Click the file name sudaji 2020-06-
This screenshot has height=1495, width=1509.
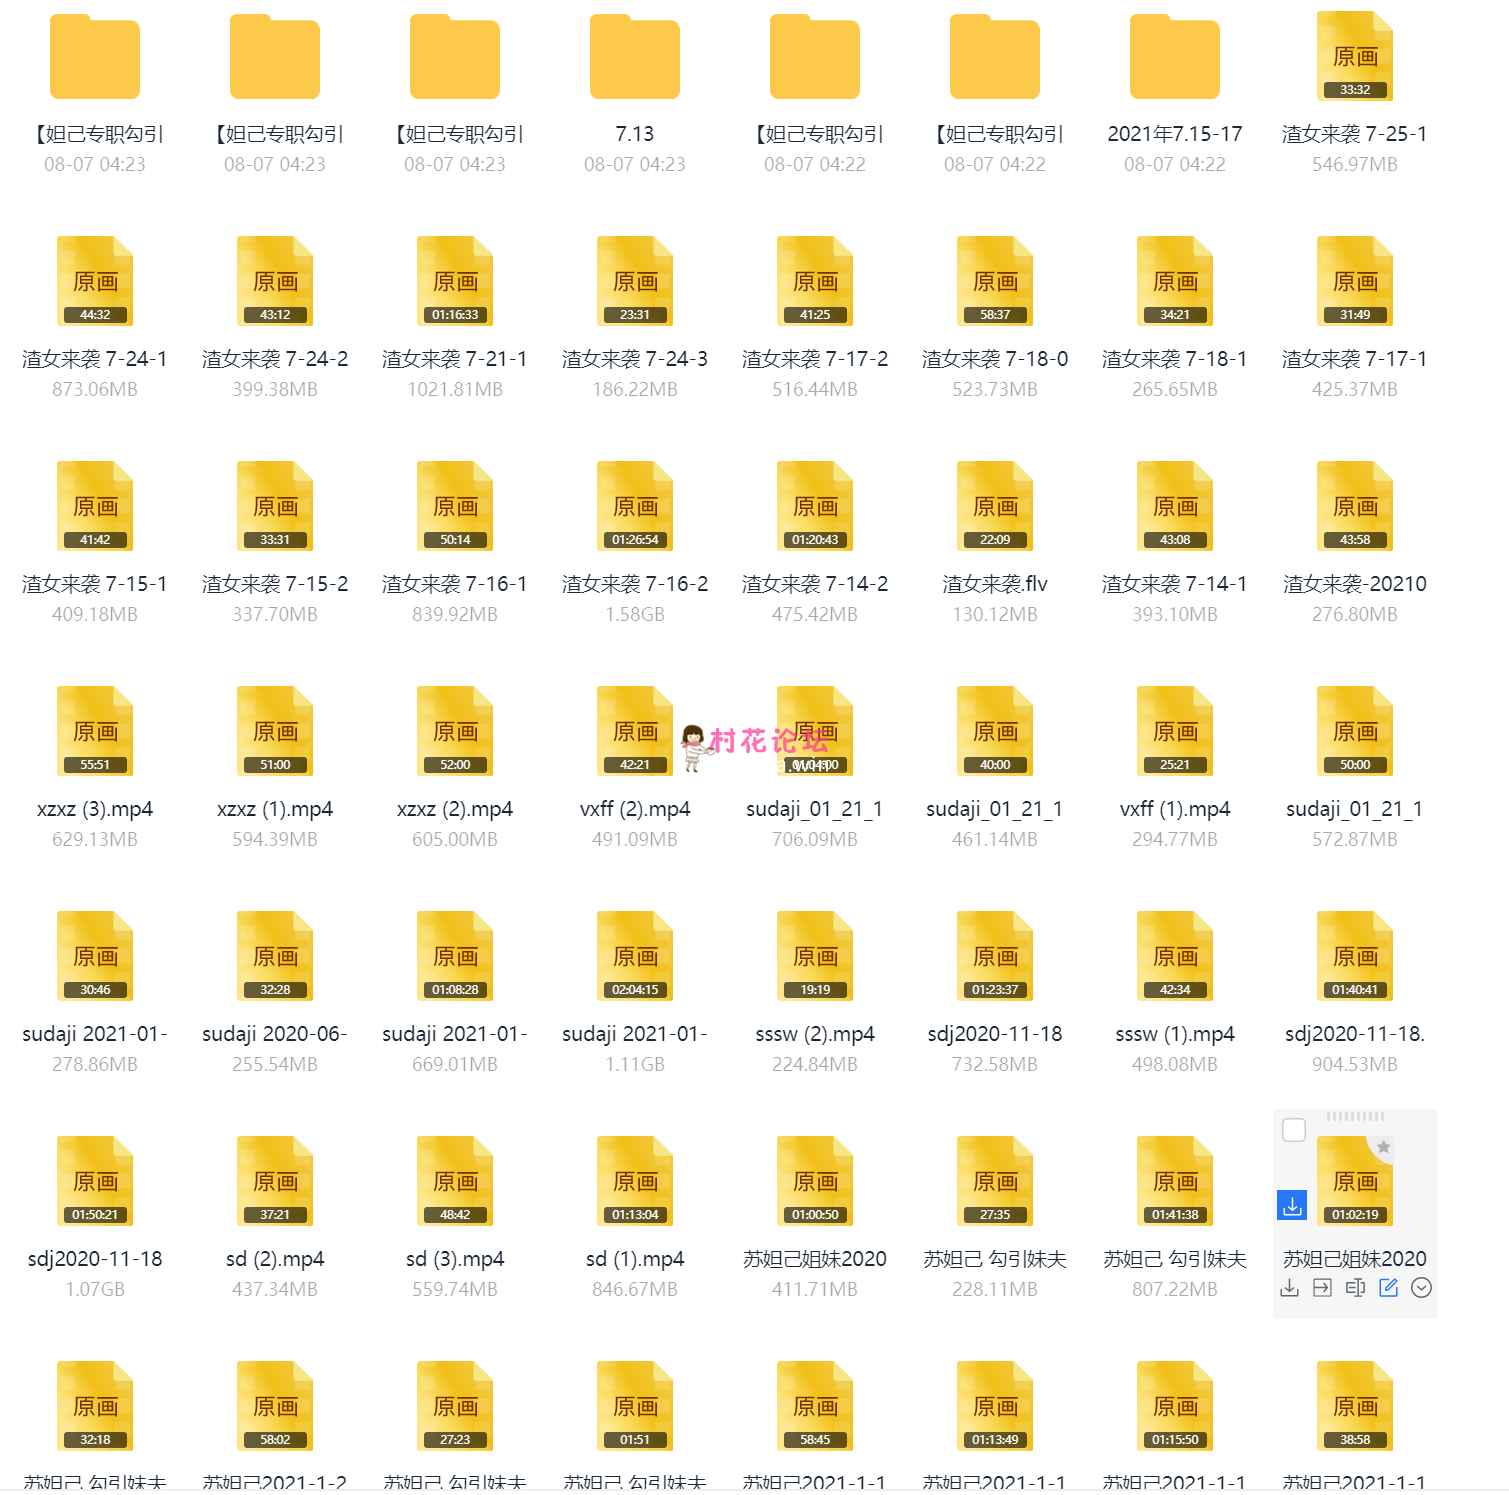pyautogui.click(x=275, y=1034)
